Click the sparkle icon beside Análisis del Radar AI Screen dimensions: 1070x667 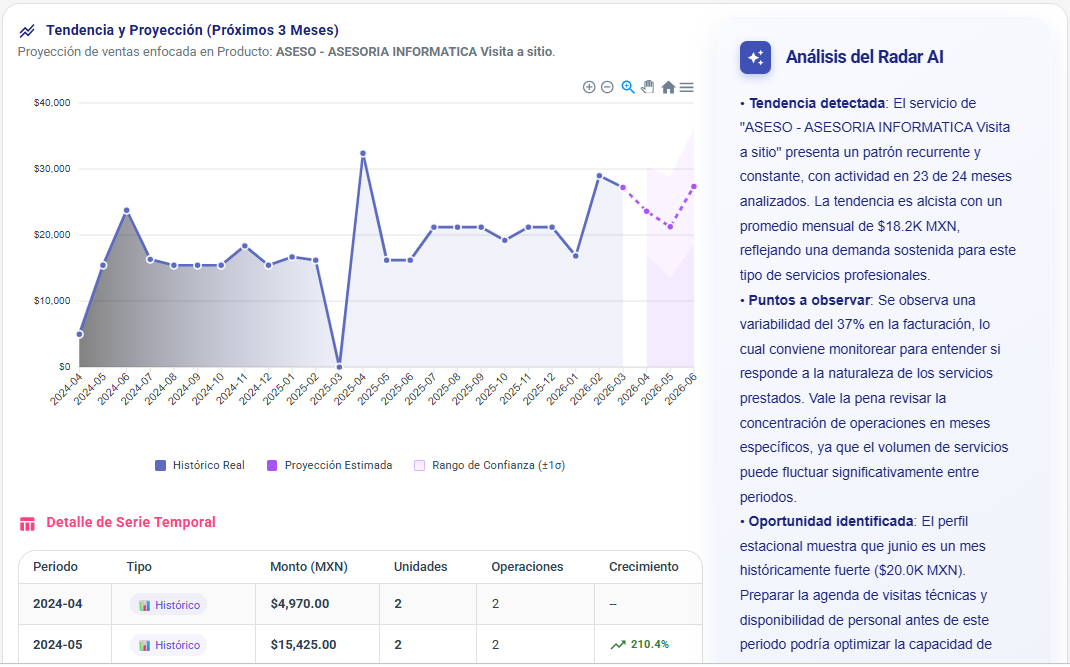(x=755, y=57)
